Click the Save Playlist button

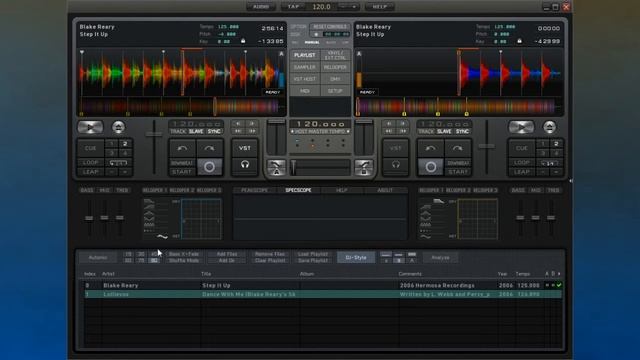point(313,260)
